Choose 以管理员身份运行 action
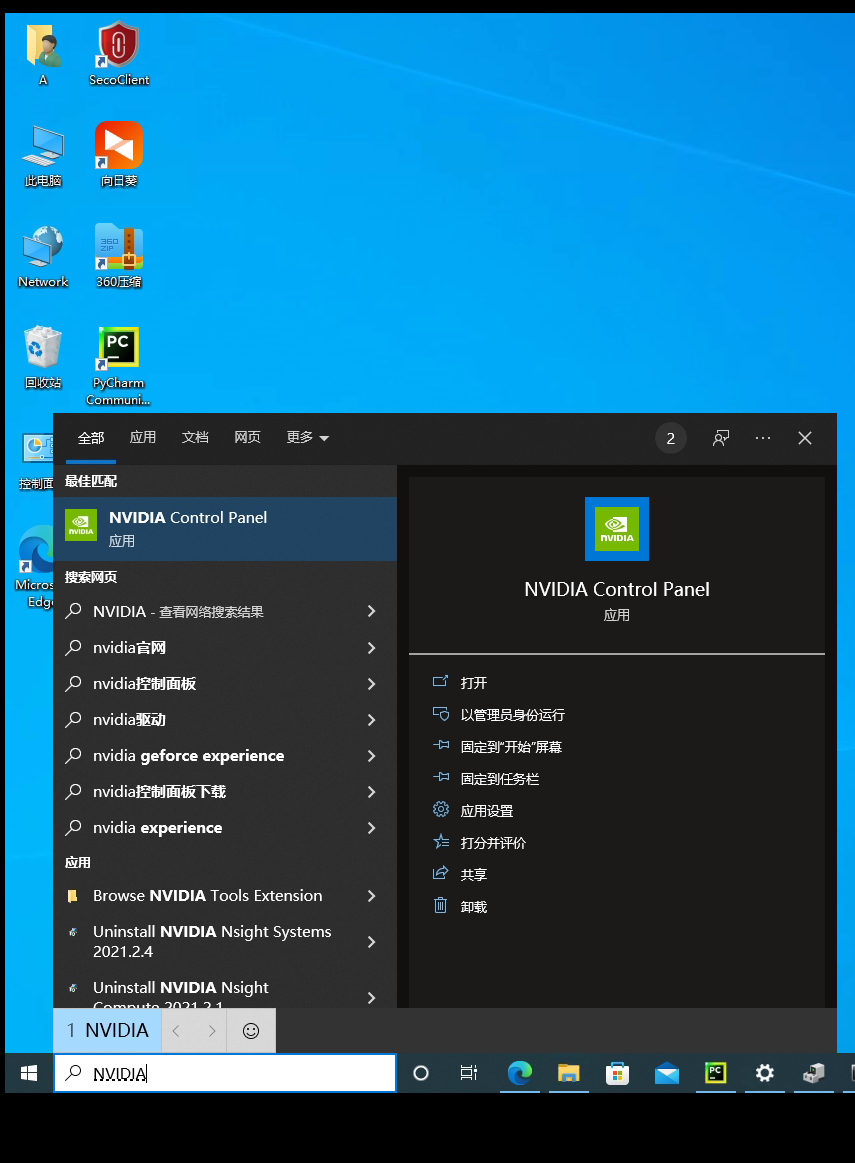The height and width of the screenshot is (1163, 855). 498,714
